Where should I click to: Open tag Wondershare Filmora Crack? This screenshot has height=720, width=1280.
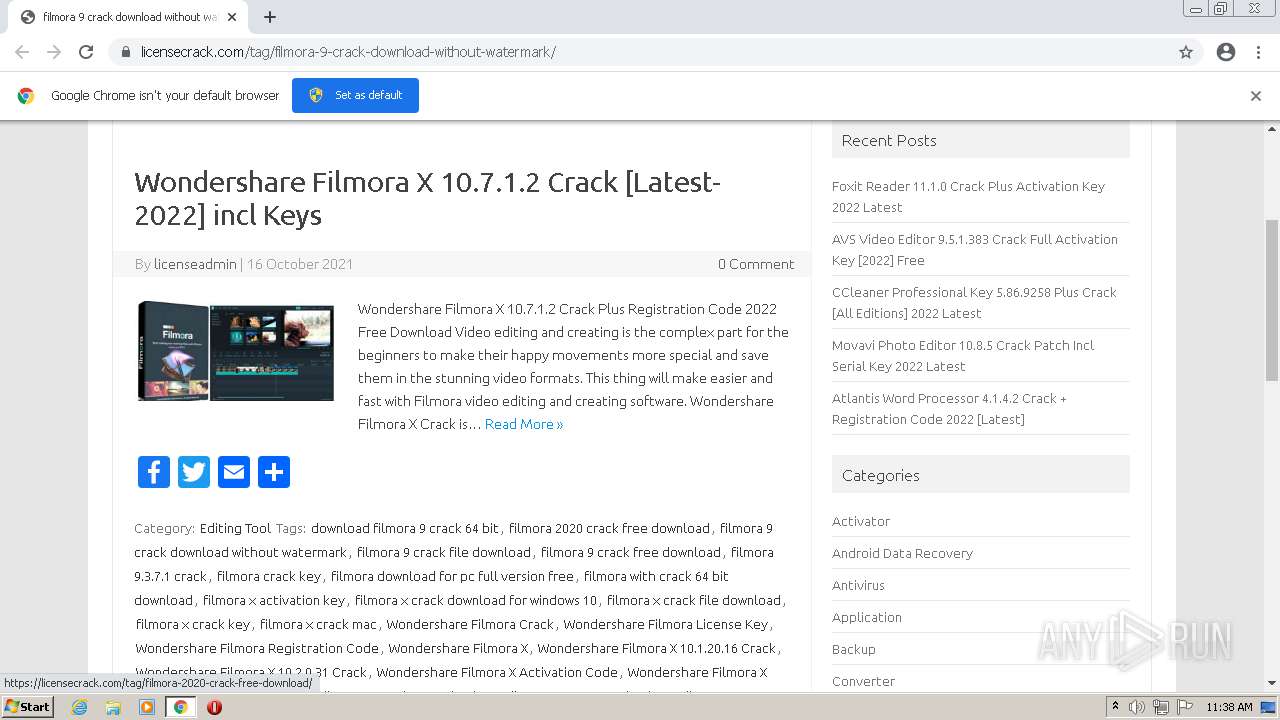pos(470,624)
